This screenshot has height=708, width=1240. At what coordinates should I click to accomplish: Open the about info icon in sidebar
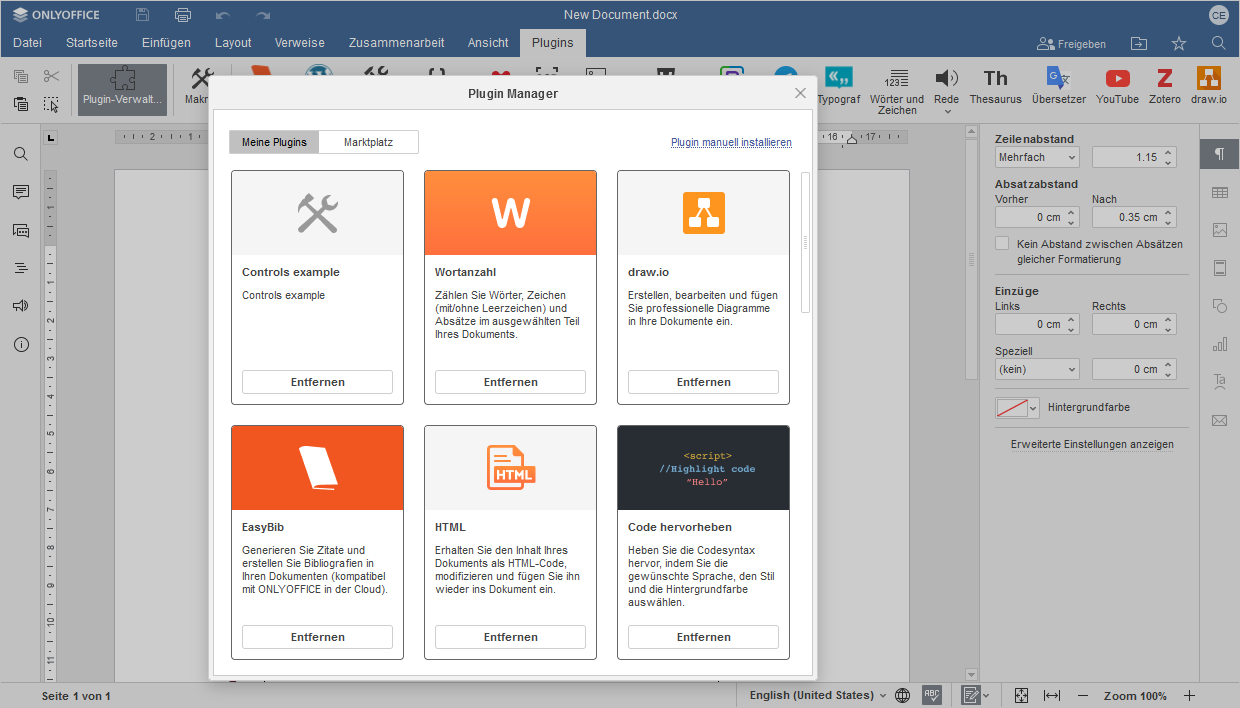pyautogui.click(x=21, y=344)
